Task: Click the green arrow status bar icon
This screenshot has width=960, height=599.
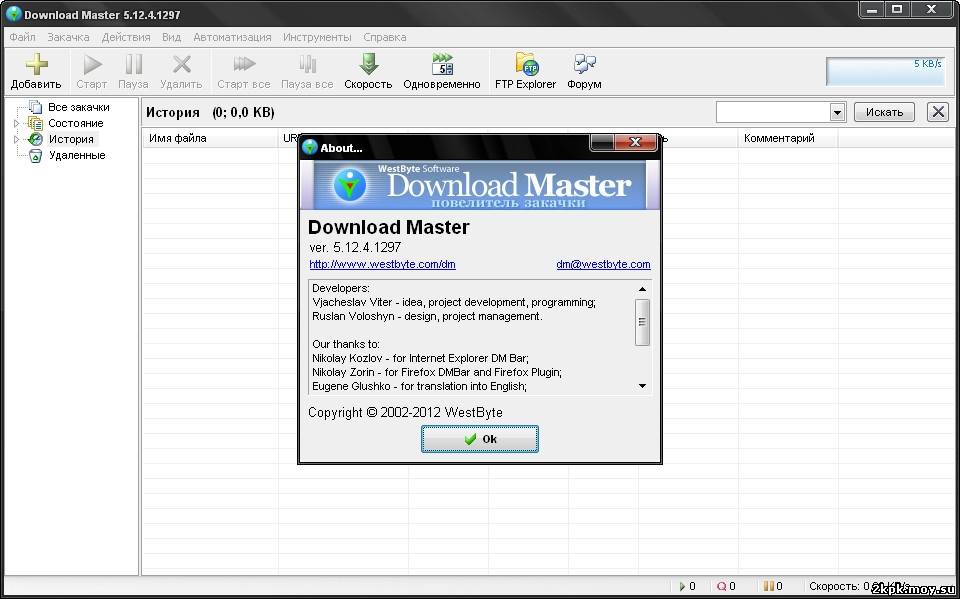Action: click(x=683, y=587)
